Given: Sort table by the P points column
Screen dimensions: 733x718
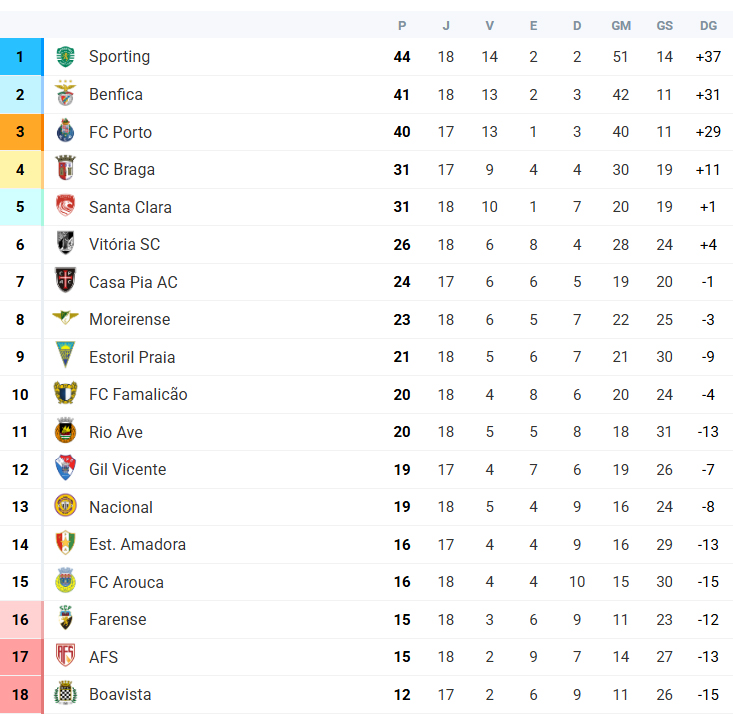Looking at the screenshot, I should click(x=402, y=26).
